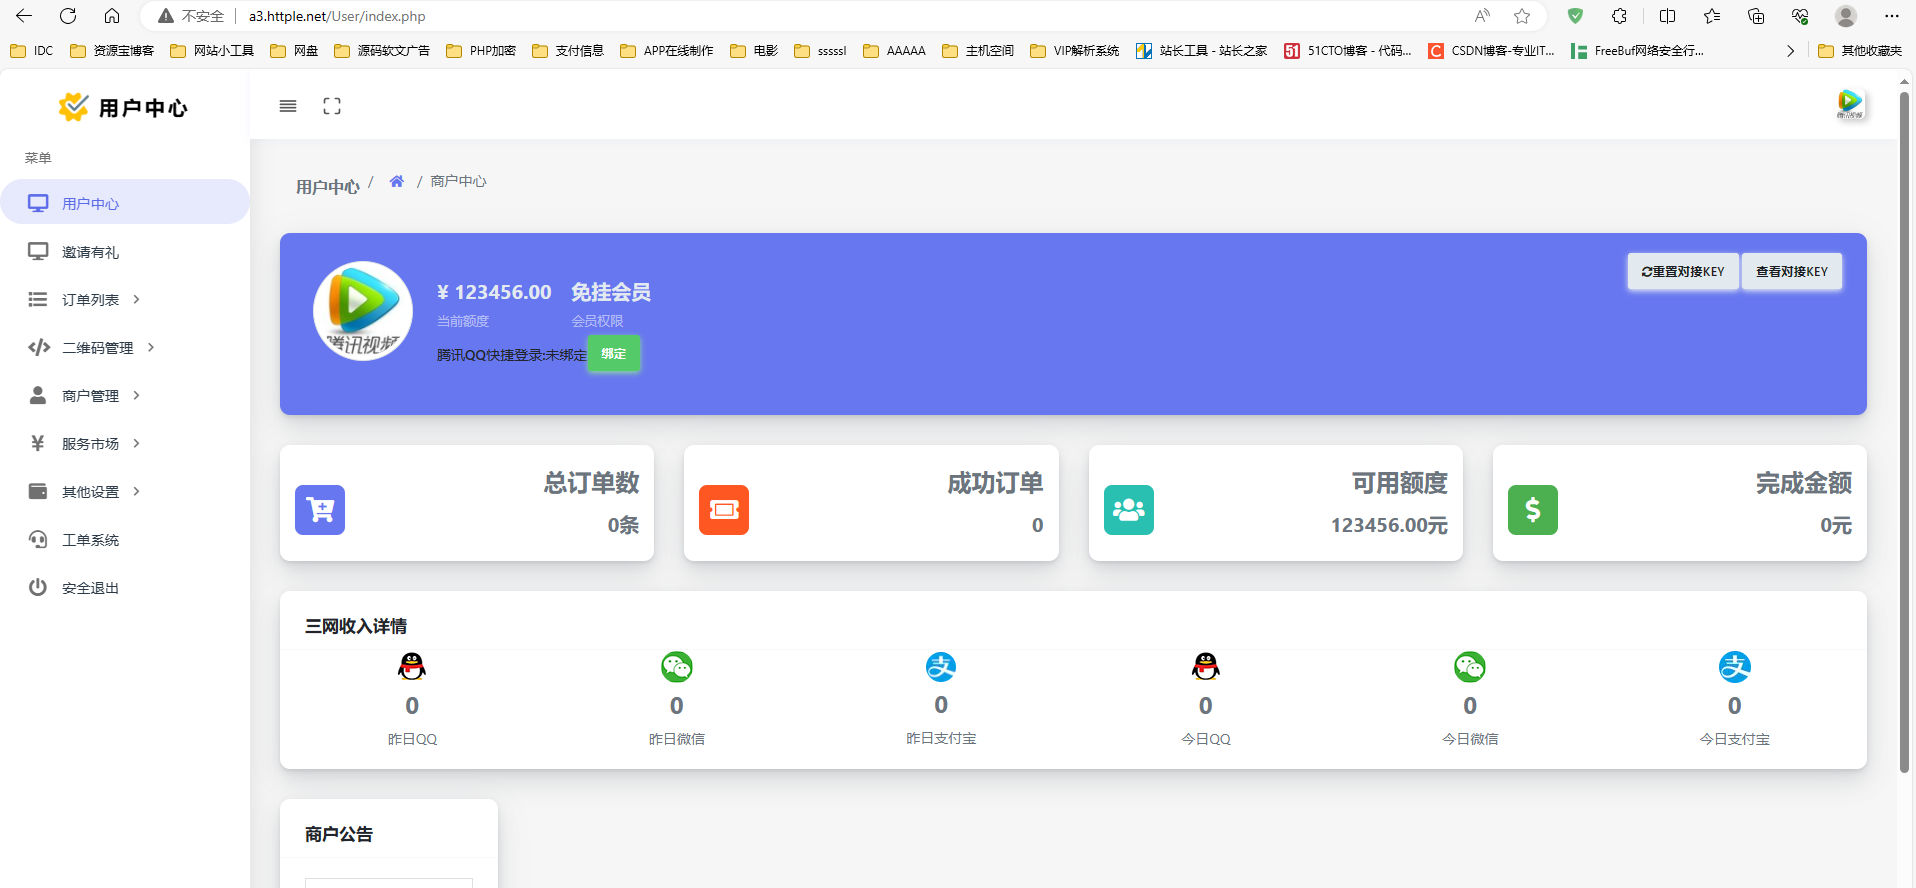Open the PHP加密 bookmark folder
1916x888 pixels.
(481, 51)
